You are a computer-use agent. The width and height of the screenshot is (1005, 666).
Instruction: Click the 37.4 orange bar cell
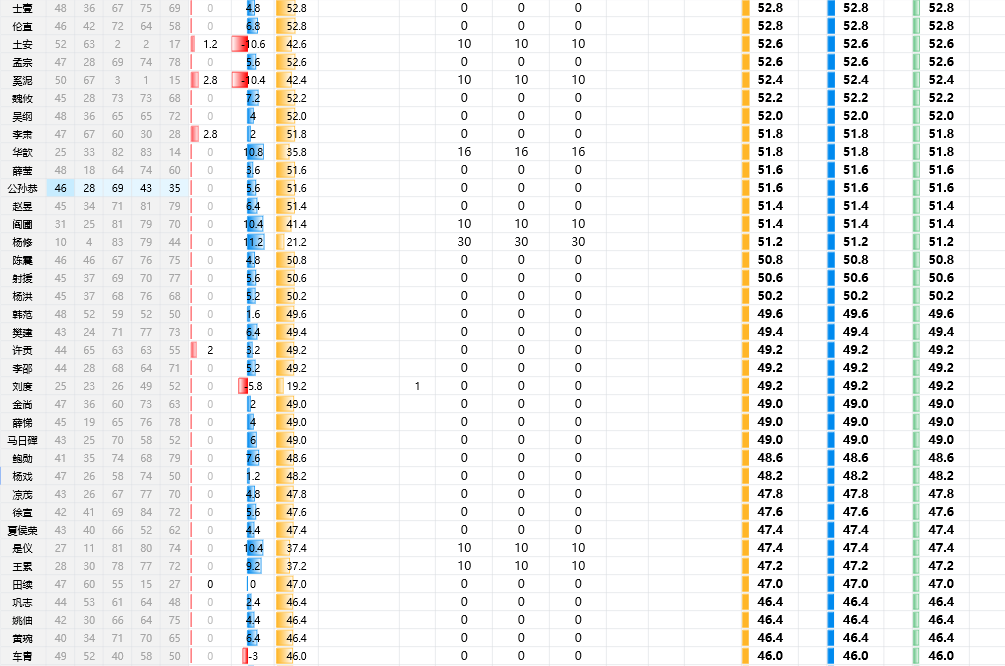pos(296,549)
